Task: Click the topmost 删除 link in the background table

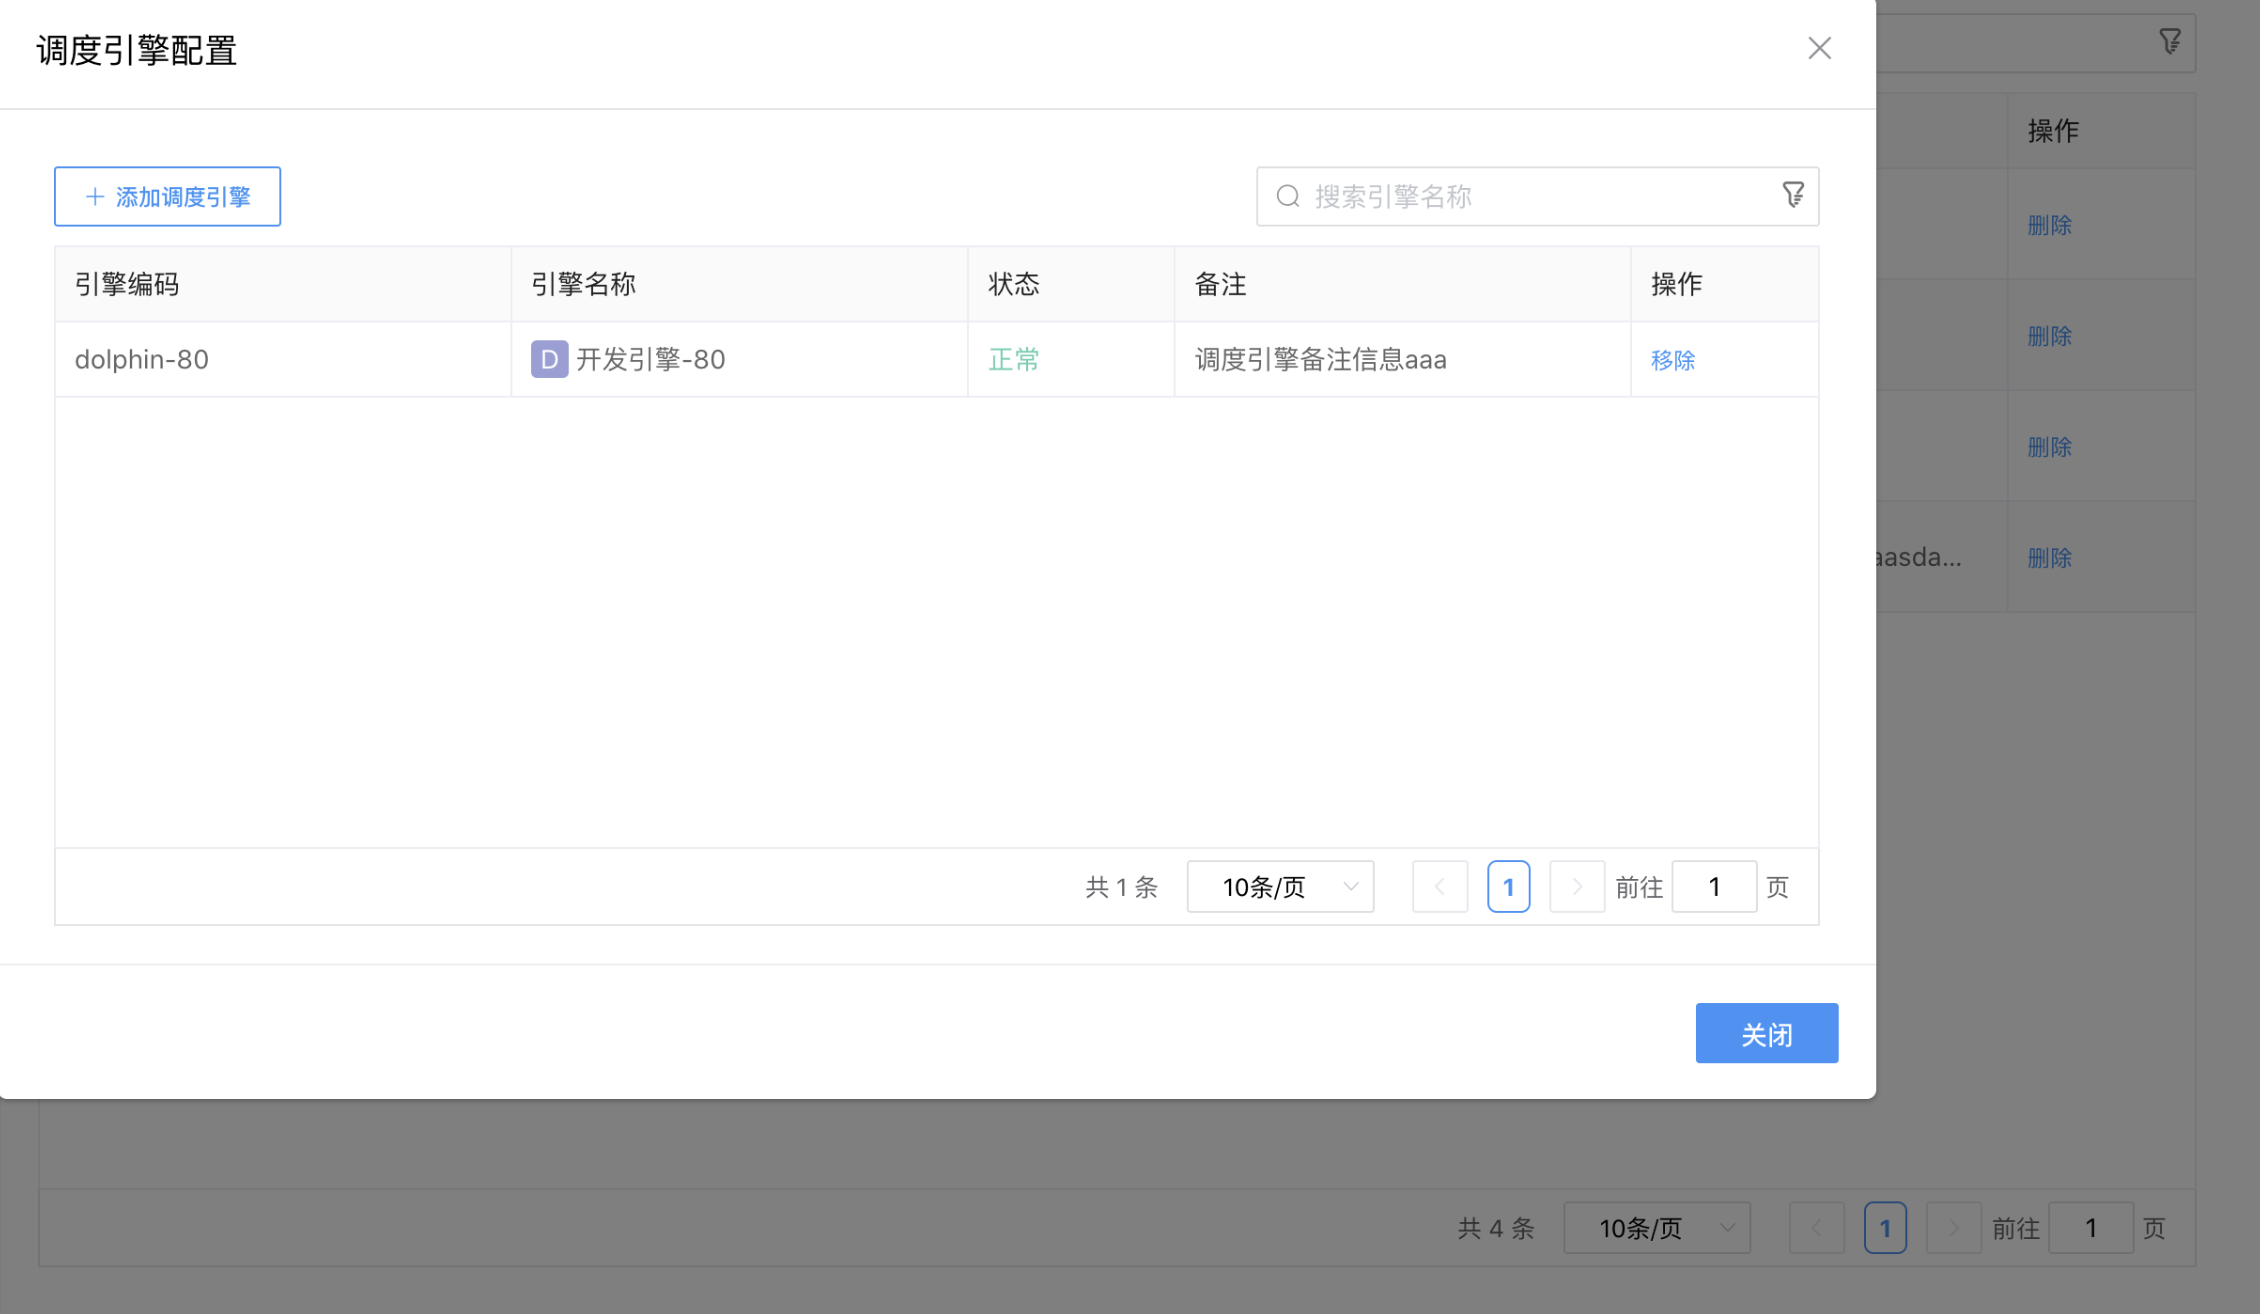Action: [x=2050, y=225]
